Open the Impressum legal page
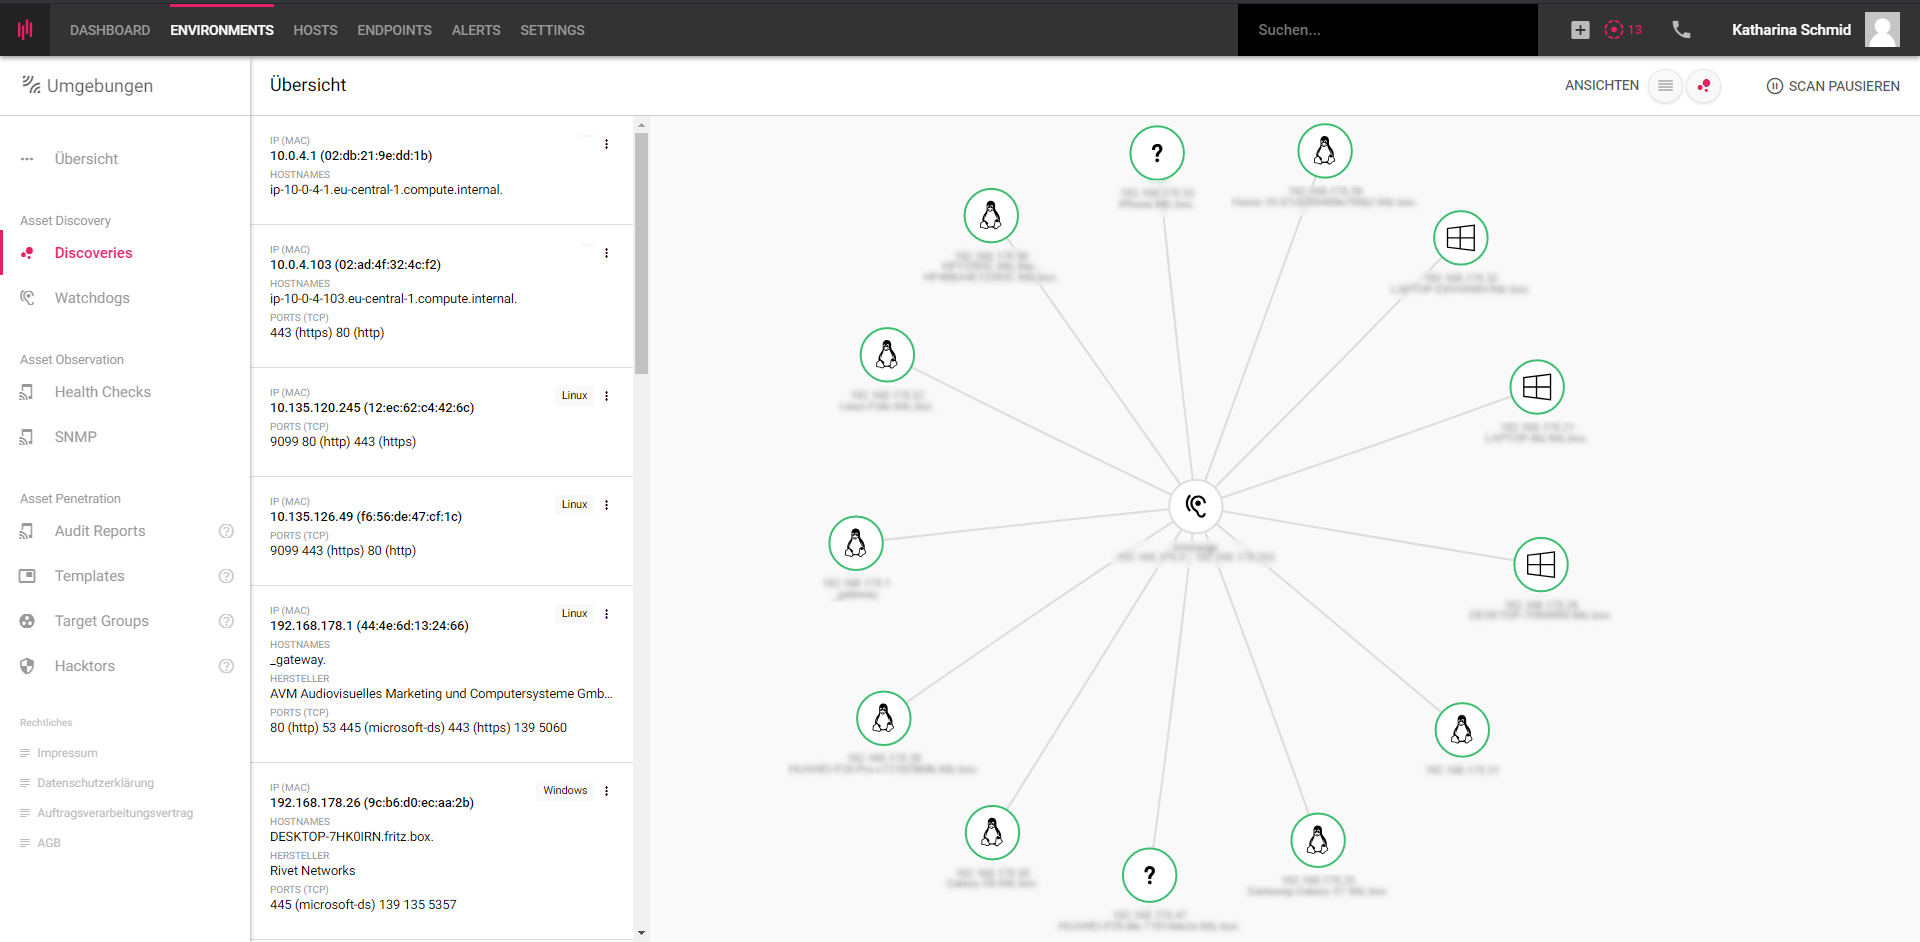1920x942 pixels. (68, 752)
